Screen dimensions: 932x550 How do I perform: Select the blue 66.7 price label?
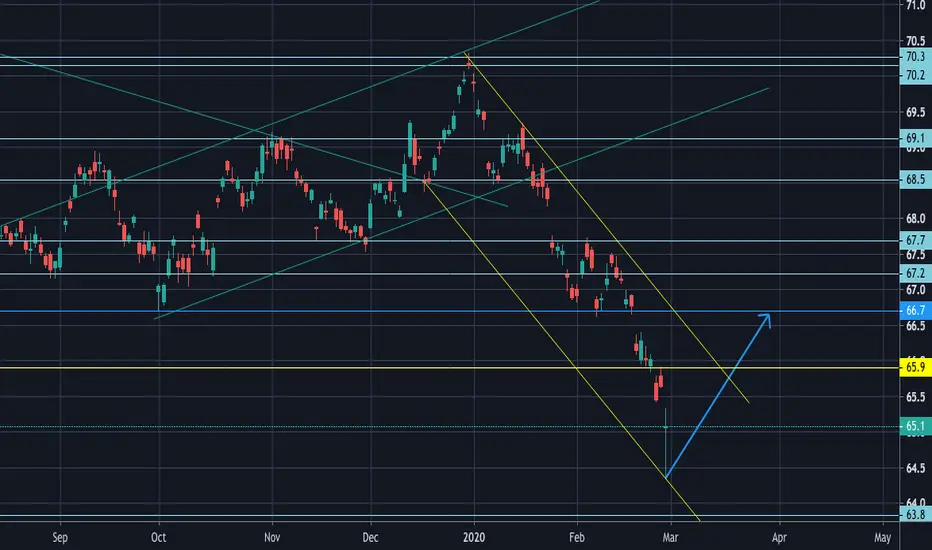pos(915,310)
